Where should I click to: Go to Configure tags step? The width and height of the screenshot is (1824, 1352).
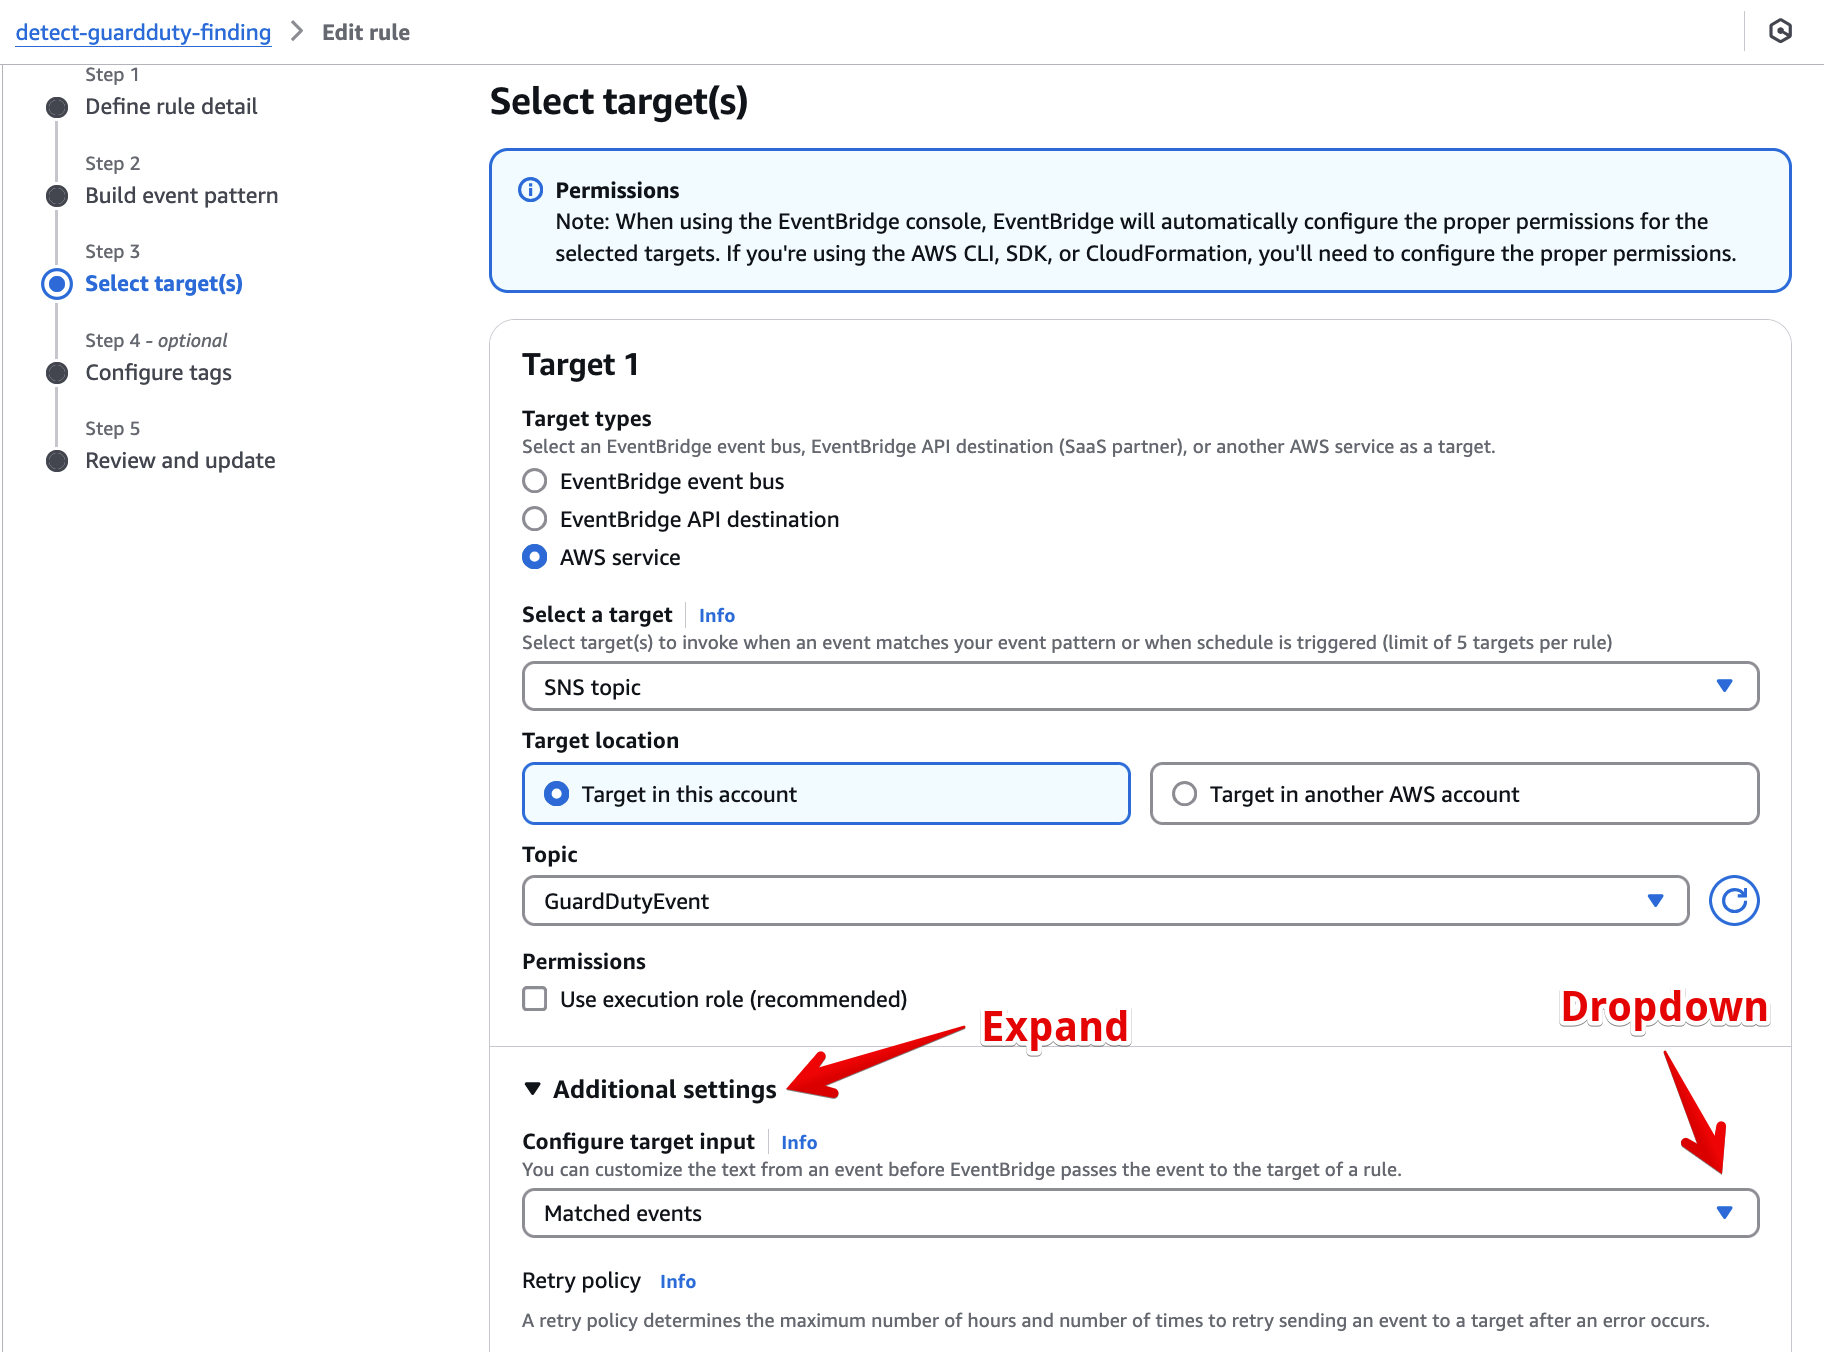(x=158, y=373)
